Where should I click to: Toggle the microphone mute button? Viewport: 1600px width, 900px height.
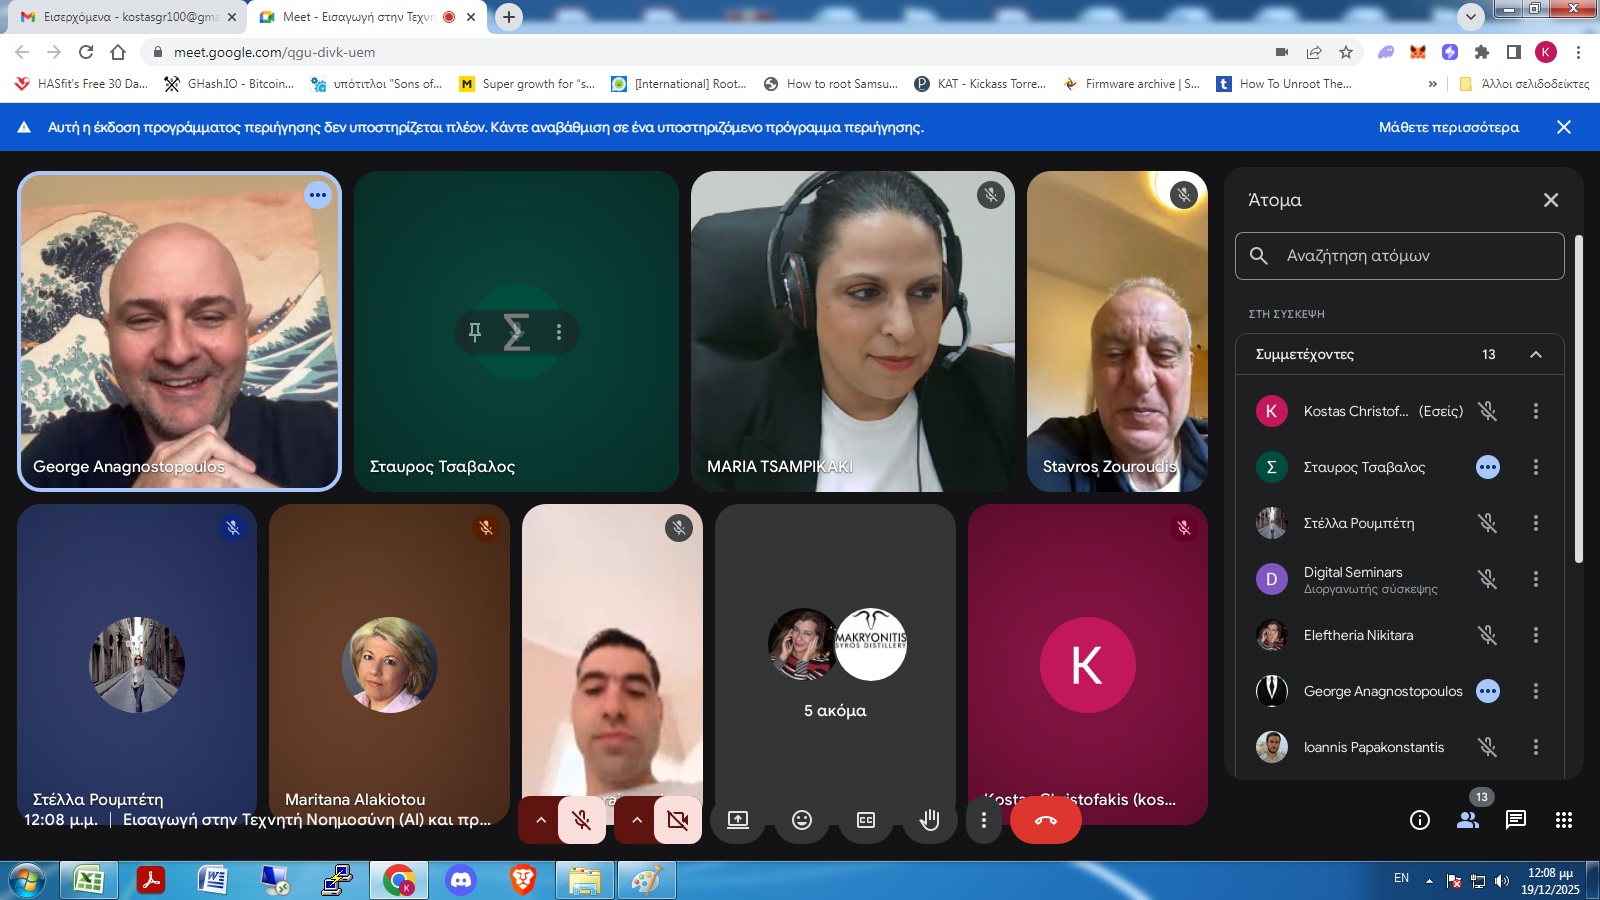(x=581, y=820)
